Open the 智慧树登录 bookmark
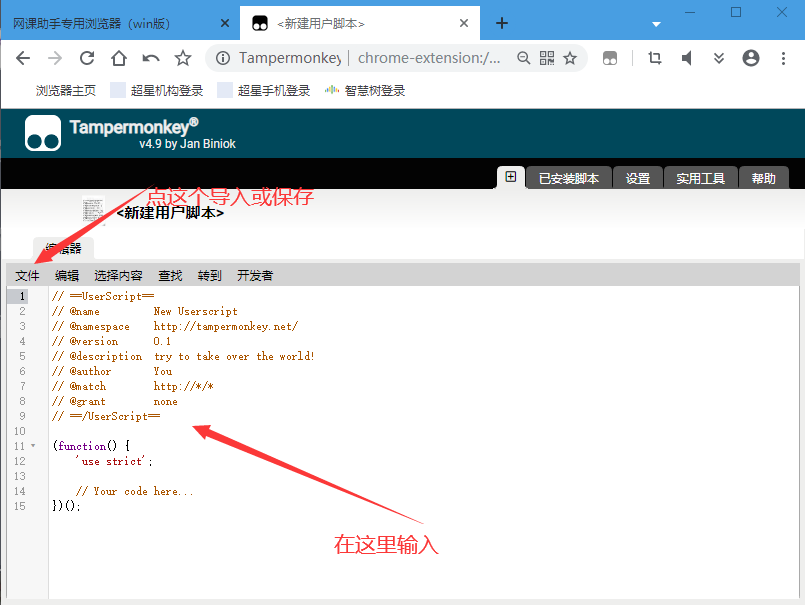Screen dimensions: 805x605 [x=365, y=91]
